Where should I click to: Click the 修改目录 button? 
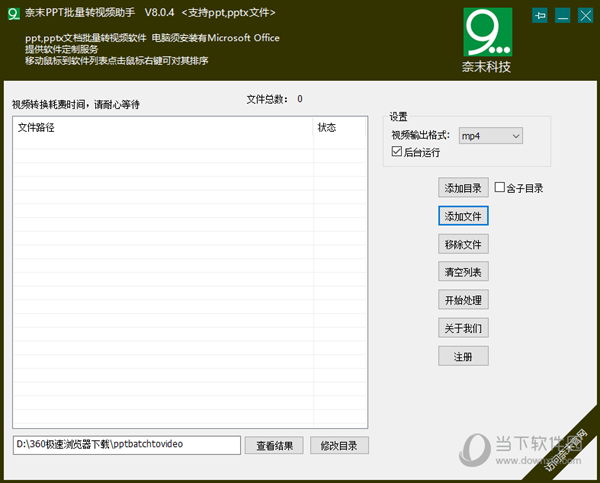(339, 445)
